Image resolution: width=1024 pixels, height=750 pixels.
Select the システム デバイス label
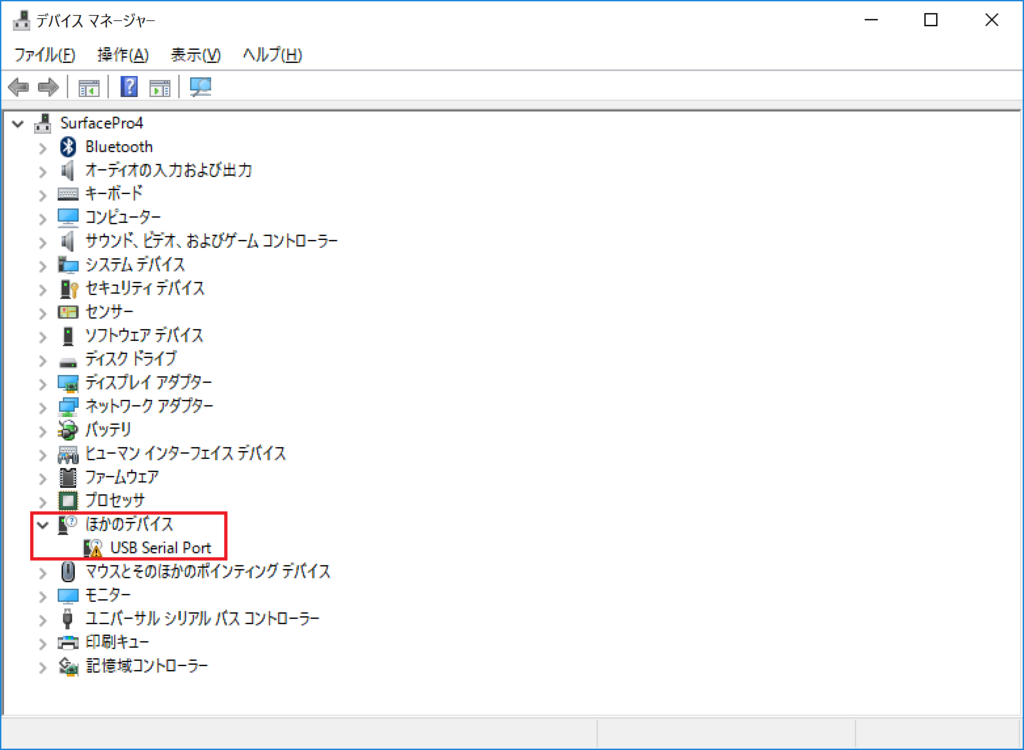coord(135,265)
